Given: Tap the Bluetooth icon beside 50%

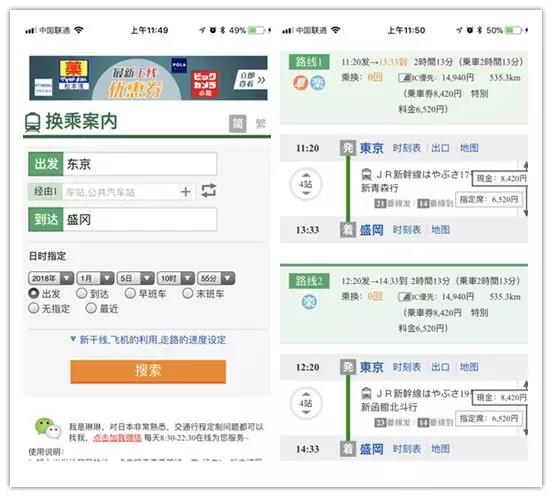Looking at the screenshot, I should tap(479, 30).
